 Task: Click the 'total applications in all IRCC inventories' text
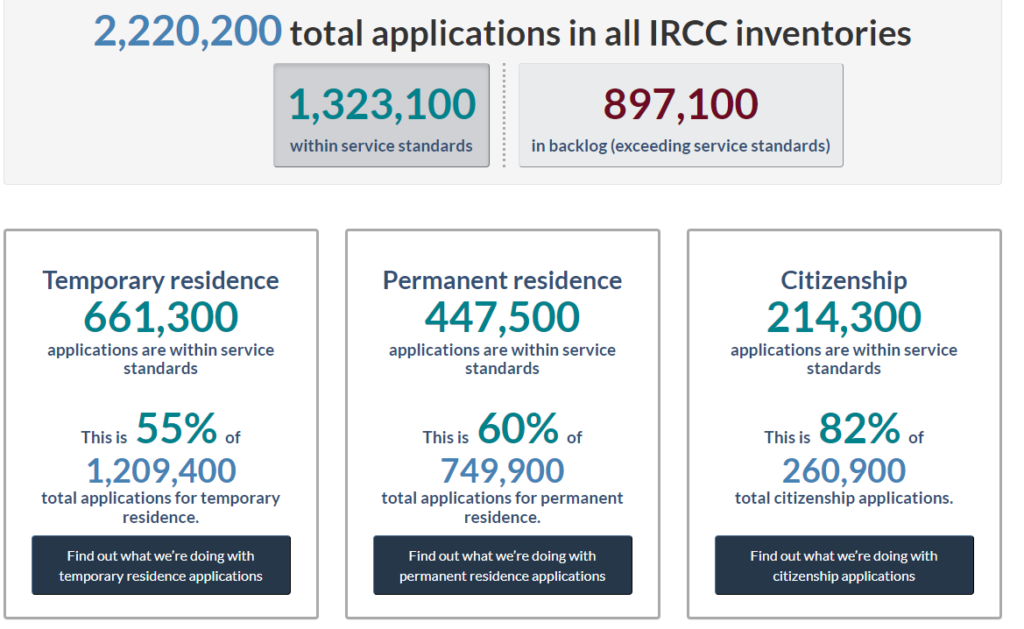pos(600,34)
